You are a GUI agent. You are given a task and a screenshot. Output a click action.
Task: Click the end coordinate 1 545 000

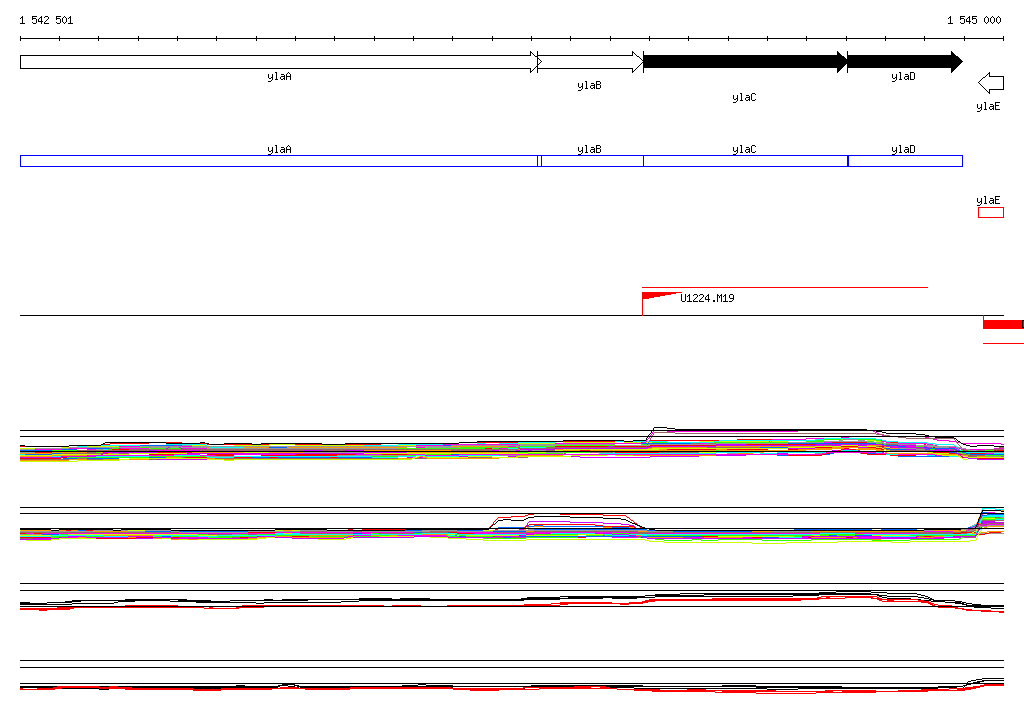click(974, 20)
